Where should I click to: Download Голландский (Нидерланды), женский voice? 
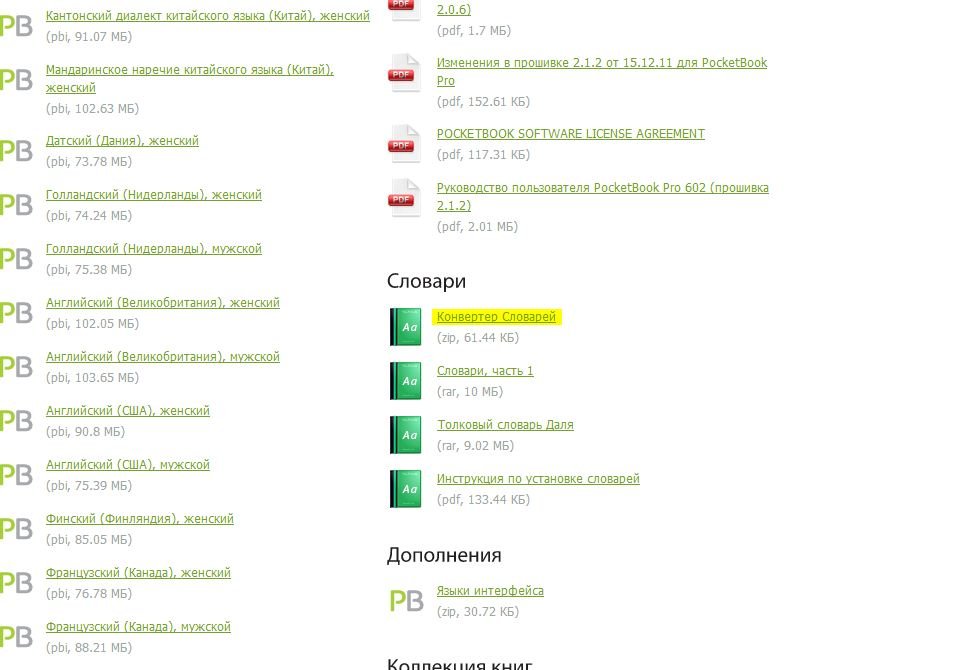click(154, 195)
